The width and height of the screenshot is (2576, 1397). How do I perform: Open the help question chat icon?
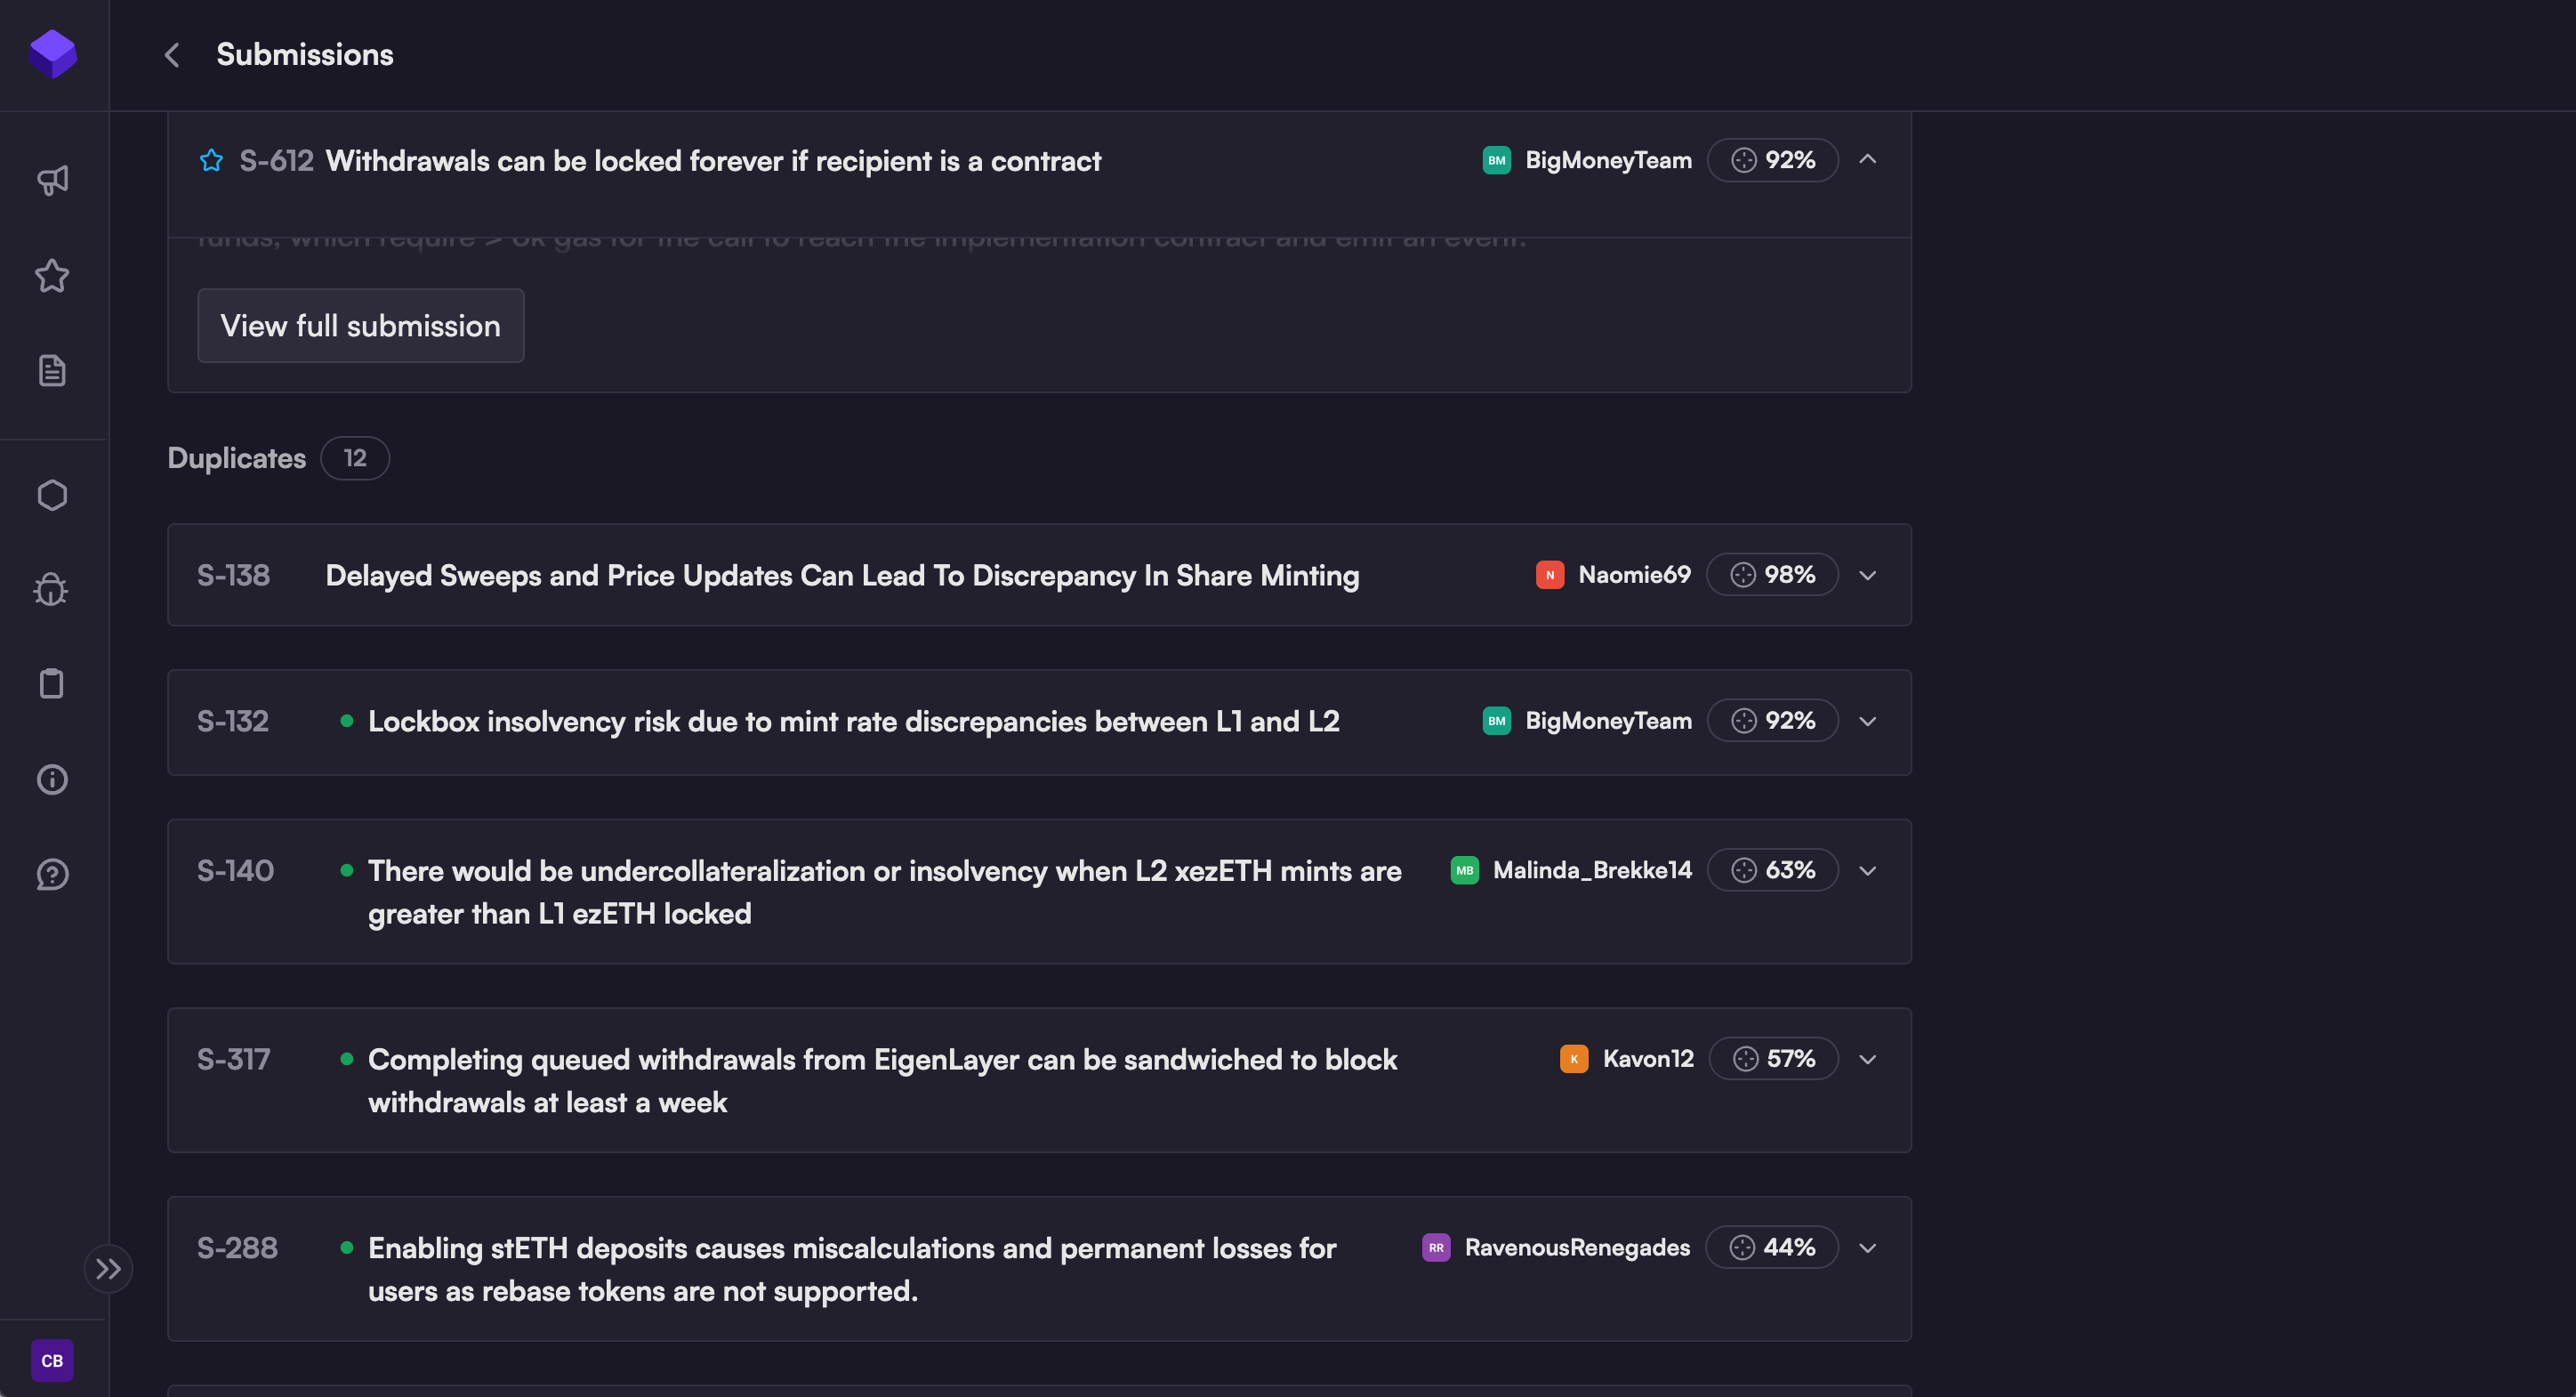52,875
